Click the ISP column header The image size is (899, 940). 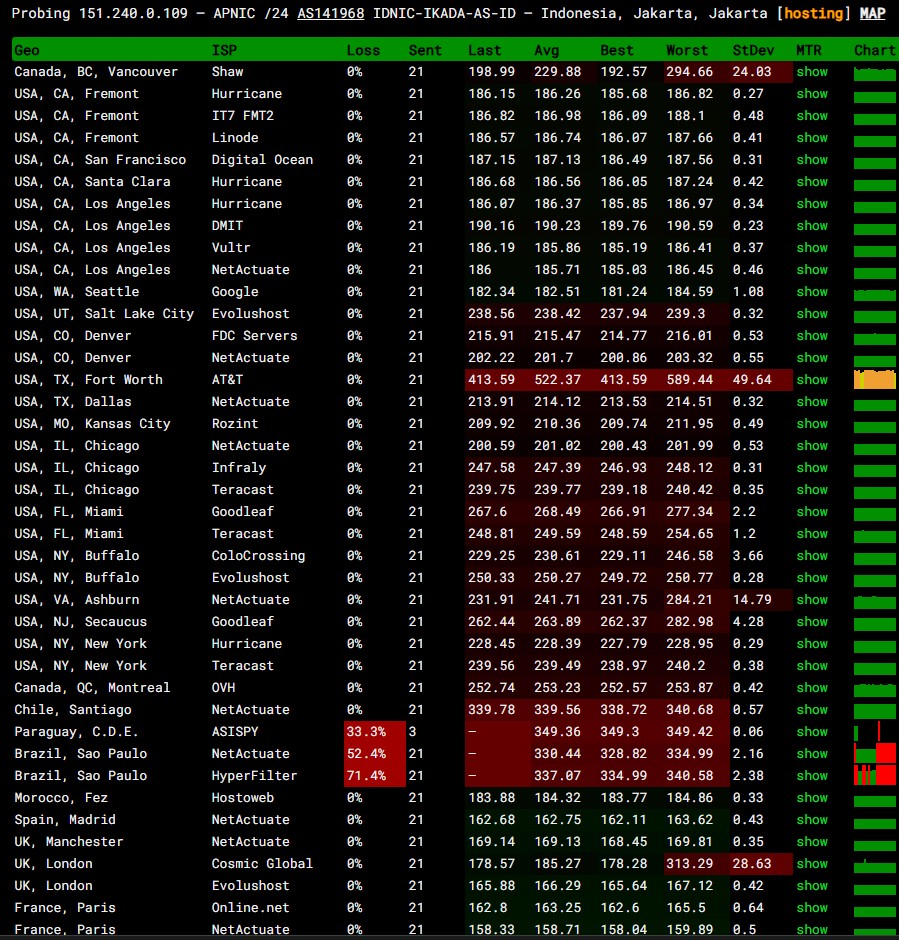click(x=224, y=50)
